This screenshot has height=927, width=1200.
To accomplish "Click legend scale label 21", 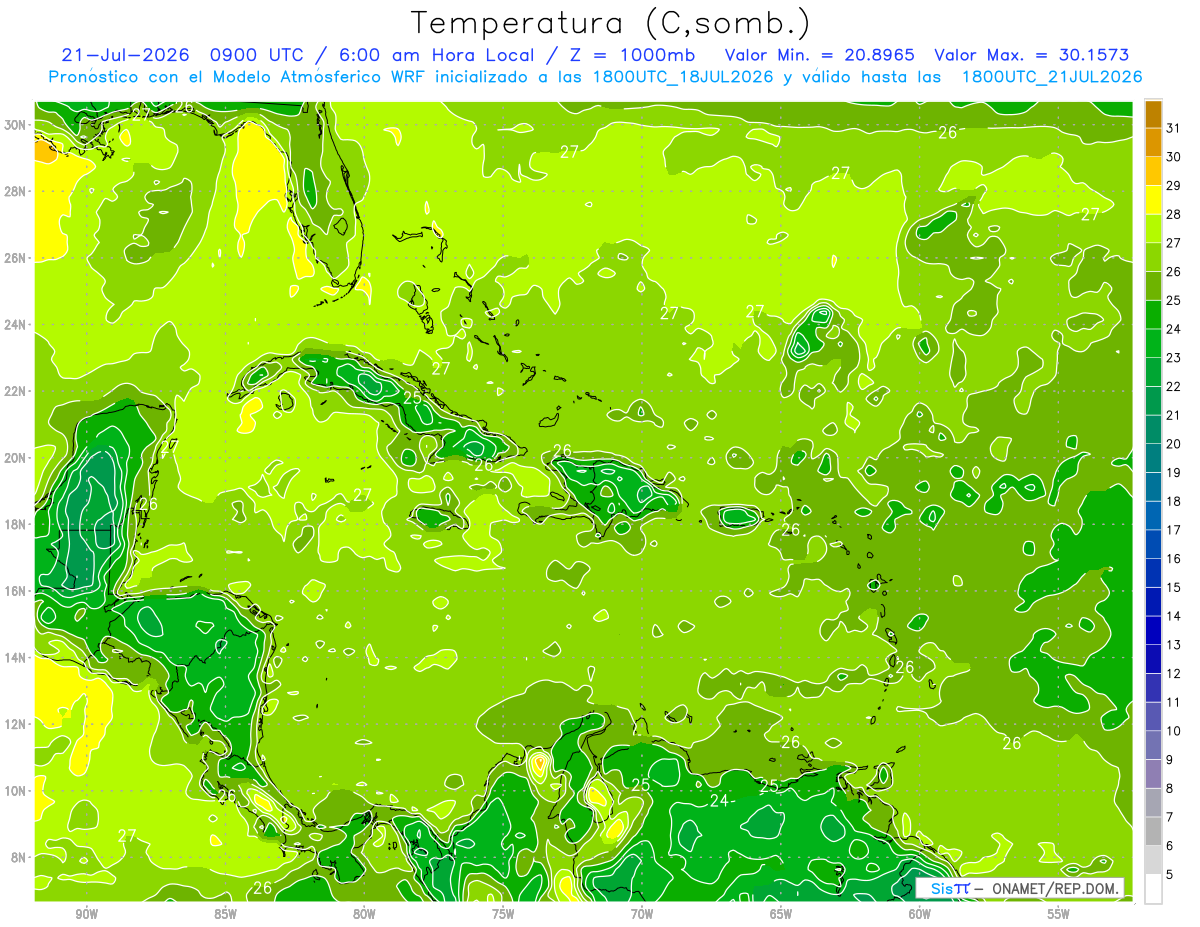I will [1173, 415].
